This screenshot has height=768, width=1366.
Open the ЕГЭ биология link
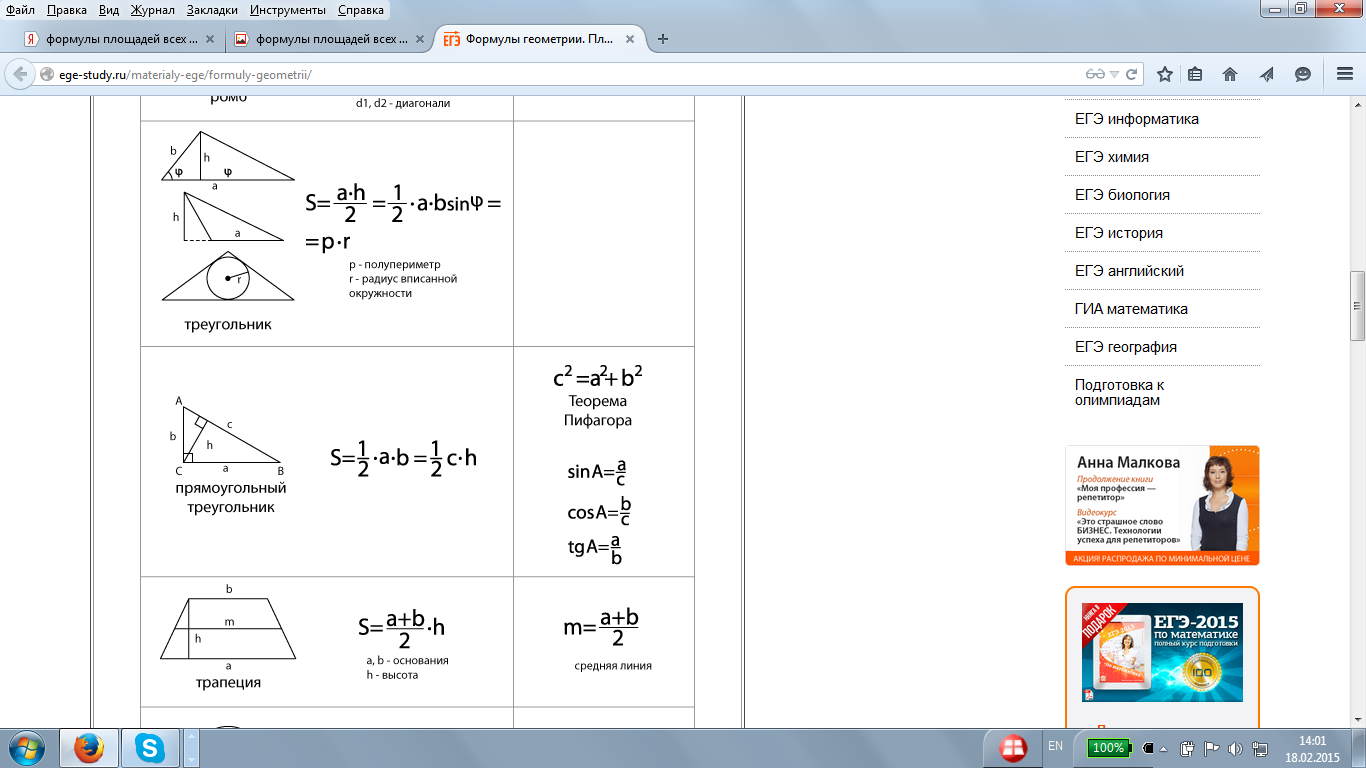point(1122,195)
